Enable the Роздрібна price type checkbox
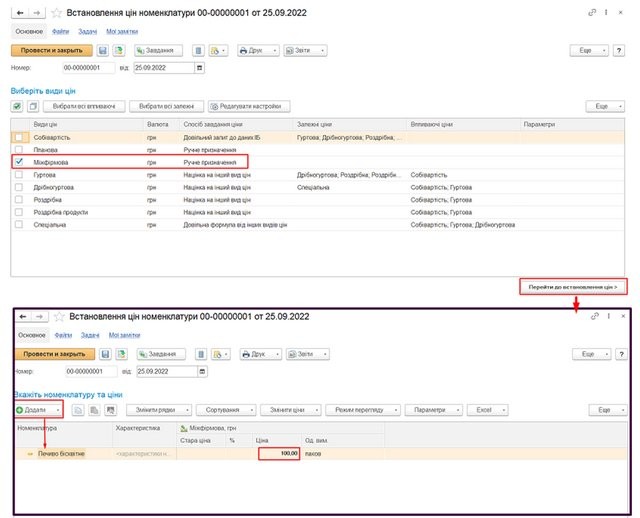Screen dimensions: 640x518 pos(17,199)
